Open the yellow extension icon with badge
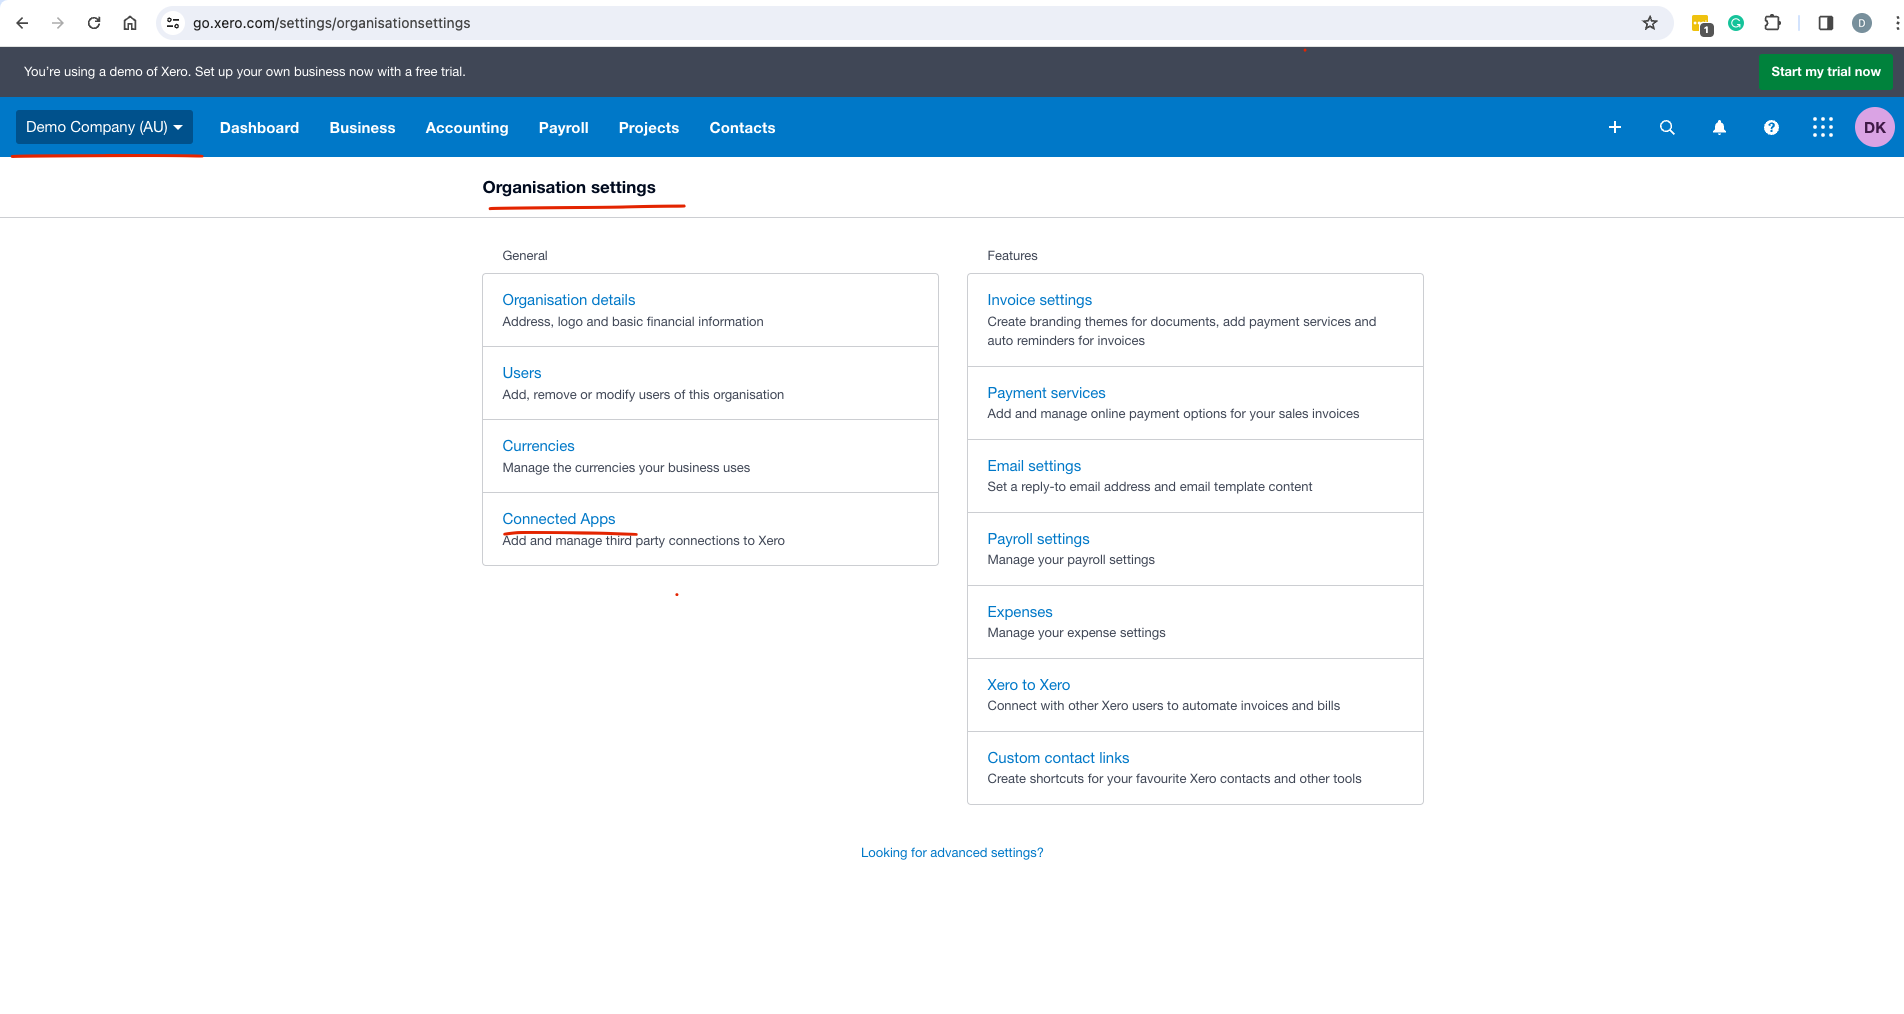Screen dimensions: 1904x1014 click(1701, 24)
